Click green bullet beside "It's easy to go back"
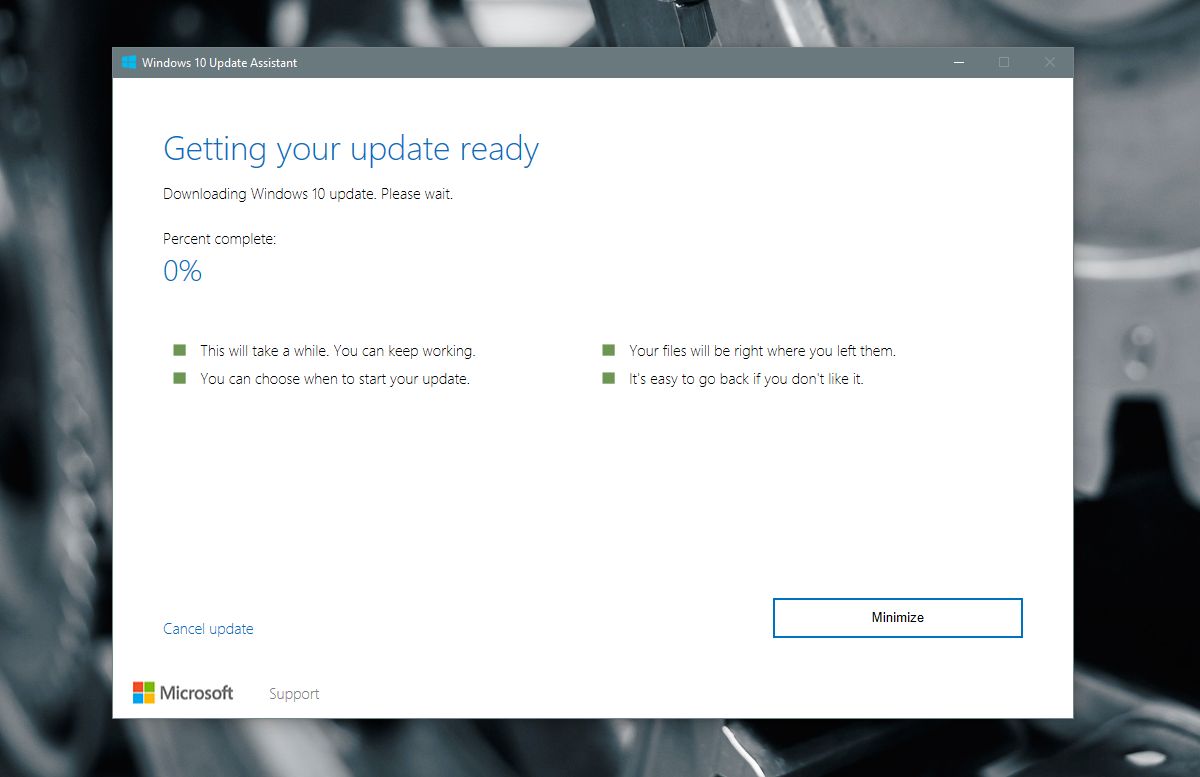This screenshot has width=1200, height=777. 608,378
